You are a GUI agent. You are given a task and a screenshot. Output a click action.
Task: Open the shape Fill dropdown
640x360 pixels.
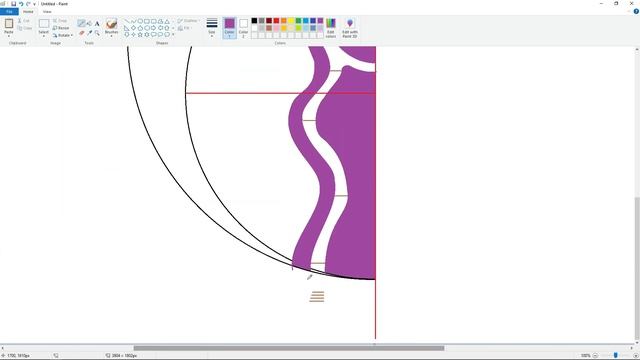coord(184,28)
